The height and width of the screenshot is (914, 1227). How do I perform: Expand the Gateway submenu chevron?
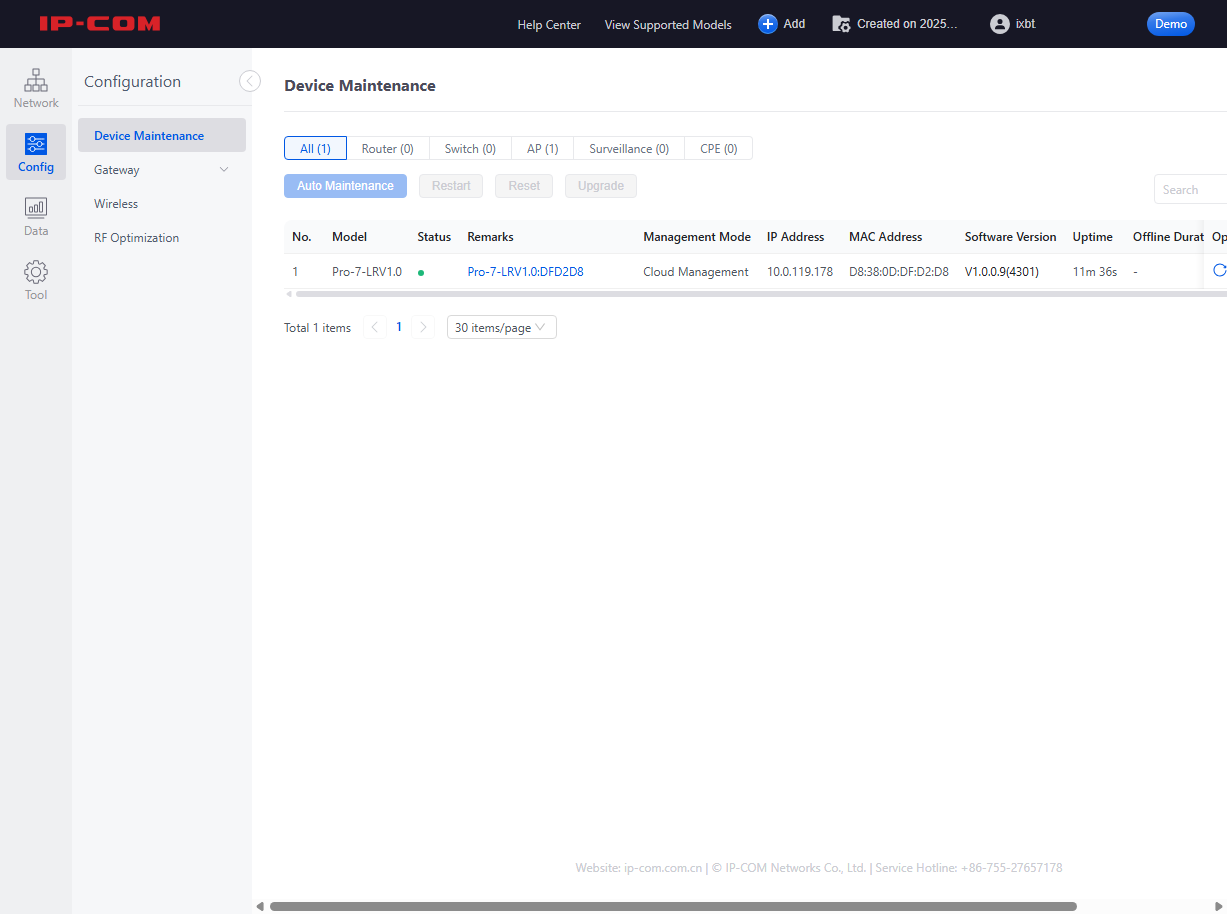tap(224, 170)
